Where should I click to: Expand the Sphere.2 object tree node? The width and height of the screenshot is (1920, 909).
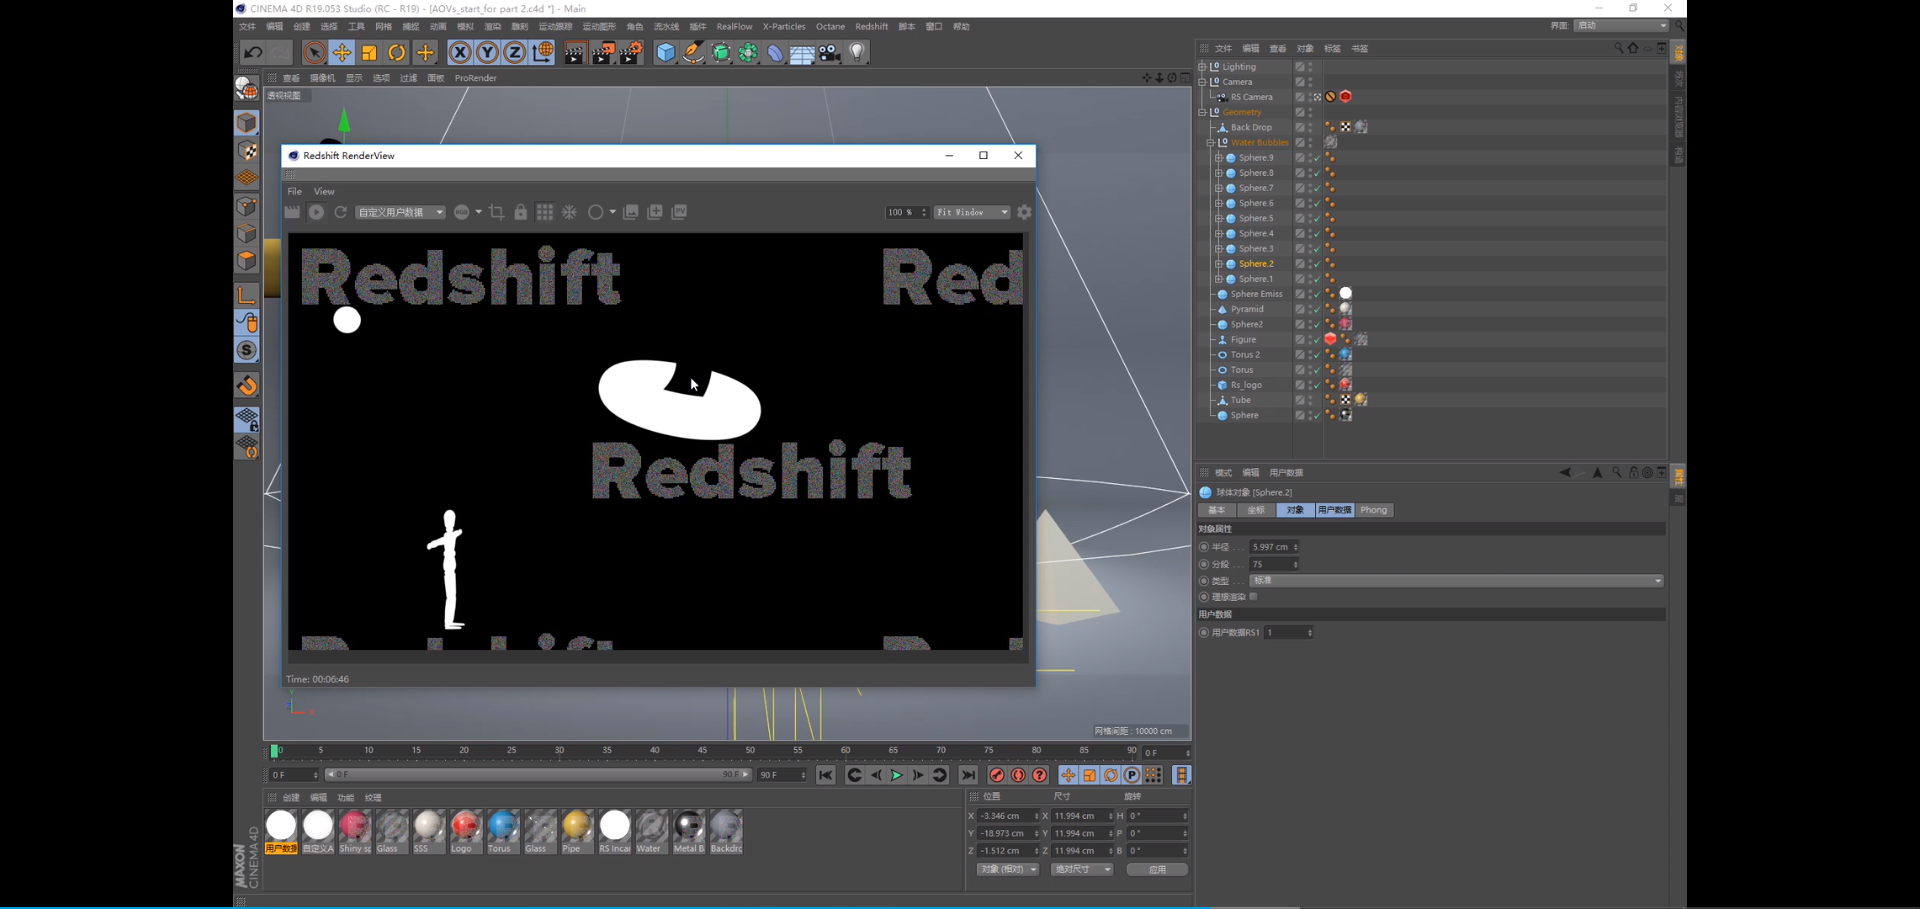coord(1218,264)
